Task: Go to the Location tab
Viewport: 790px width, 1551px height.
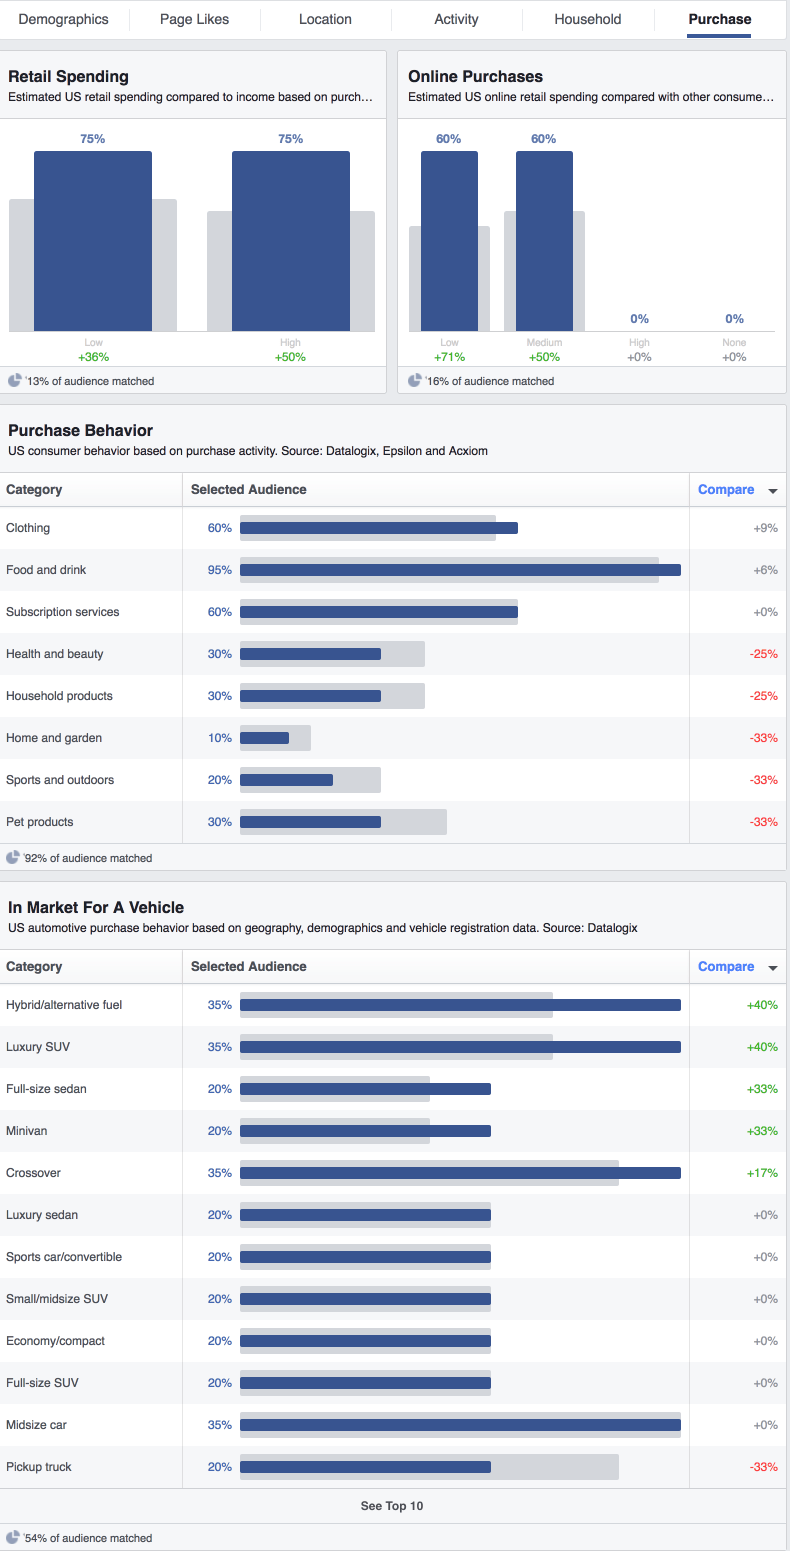Action: [325, 19]
